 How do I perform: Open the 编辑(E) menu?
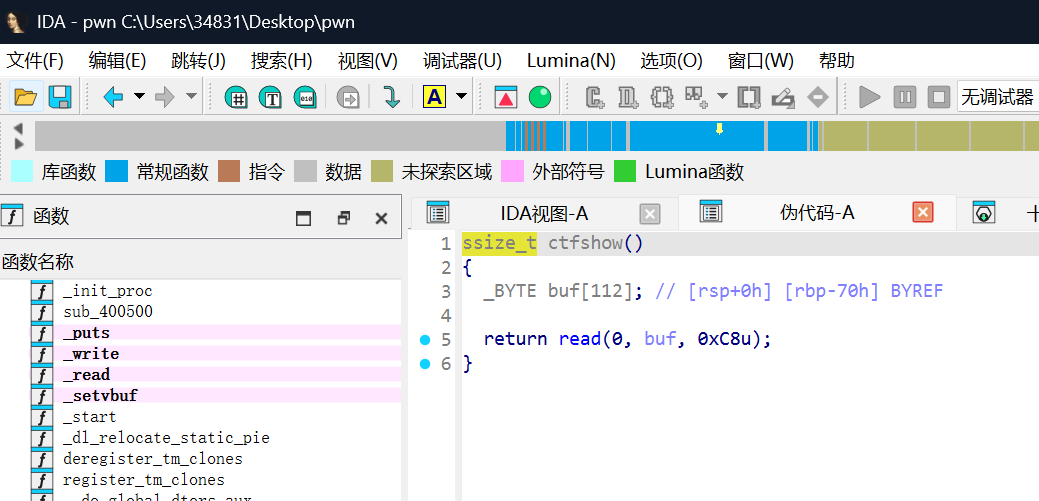click(117, 61)
